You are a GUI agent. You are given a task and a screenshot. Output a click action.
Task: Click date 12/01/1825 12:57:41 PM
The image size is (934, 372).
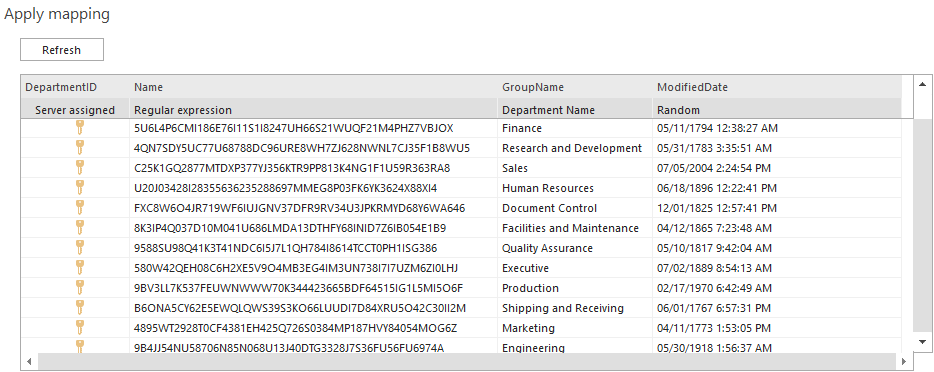coord(717,208)
